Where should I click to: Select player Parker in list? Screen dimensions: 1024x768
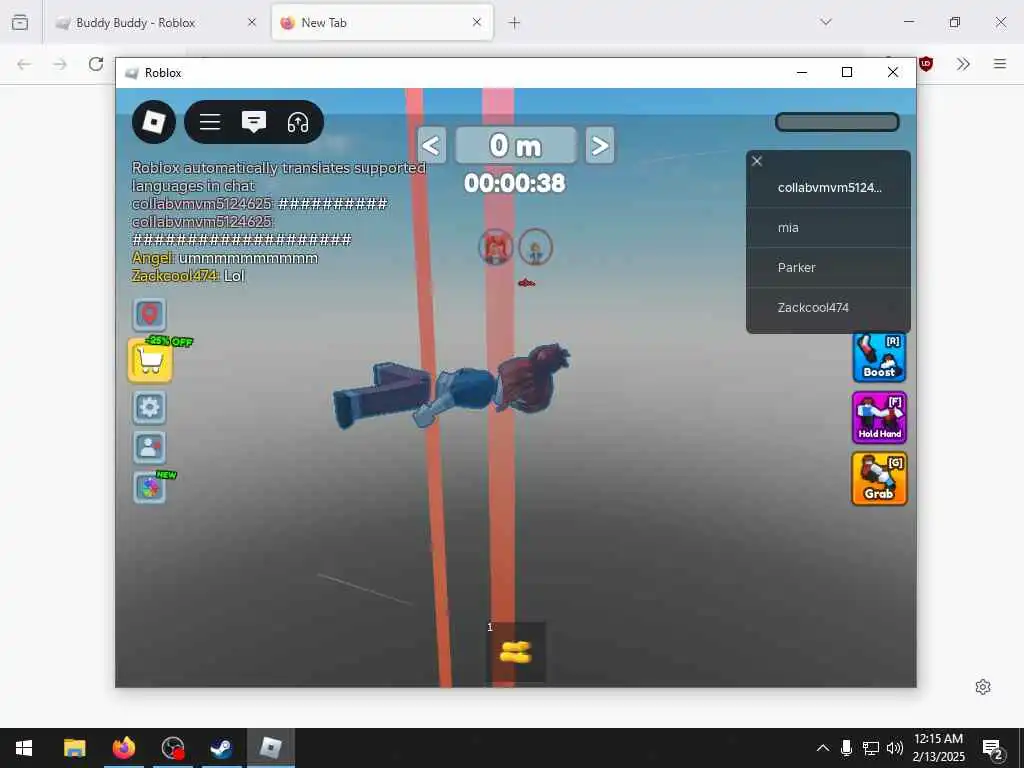pyautogui.click(x=828, y=268)
